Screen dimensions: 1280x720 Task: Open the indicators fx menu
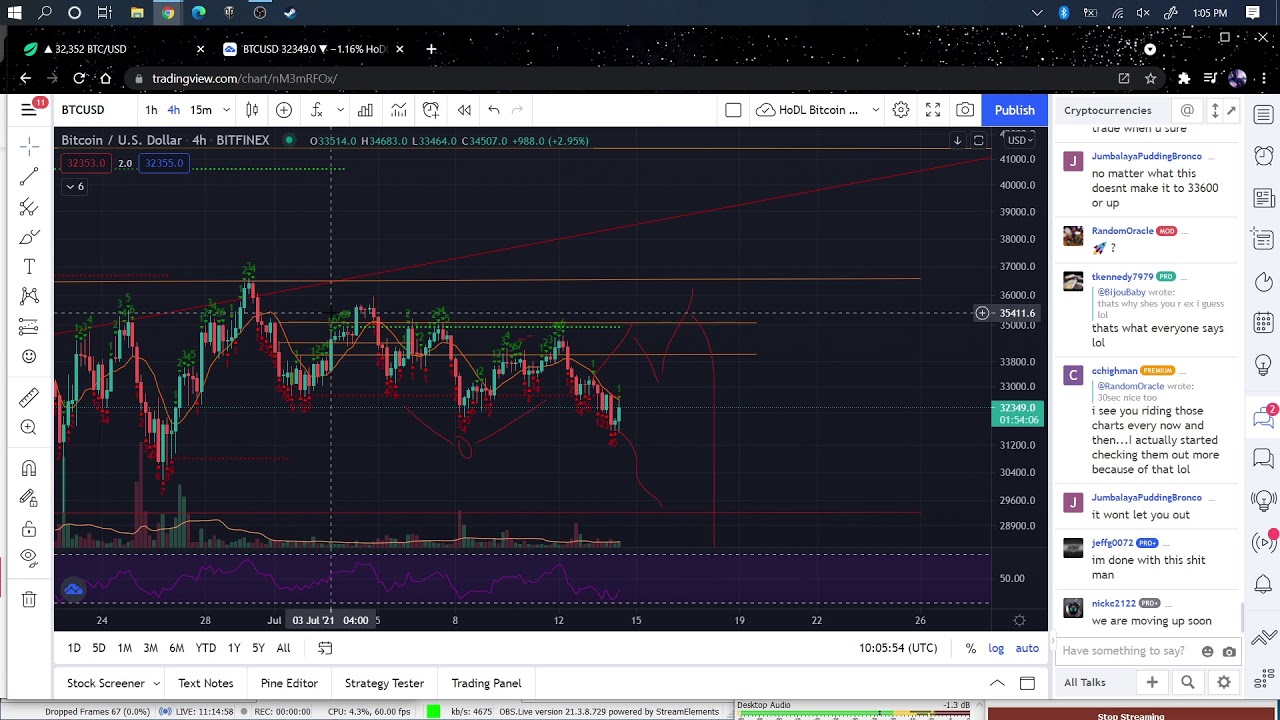point(317,110)
